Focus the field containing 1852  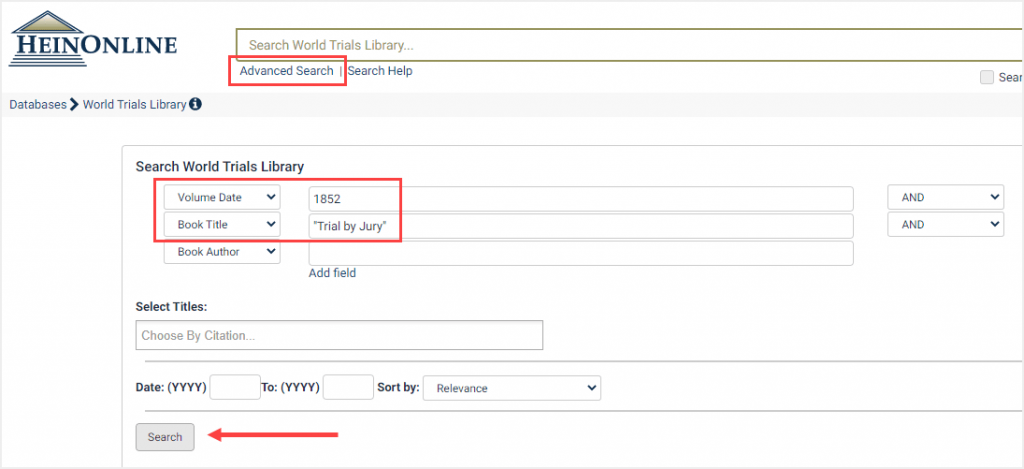pos(581,199)
